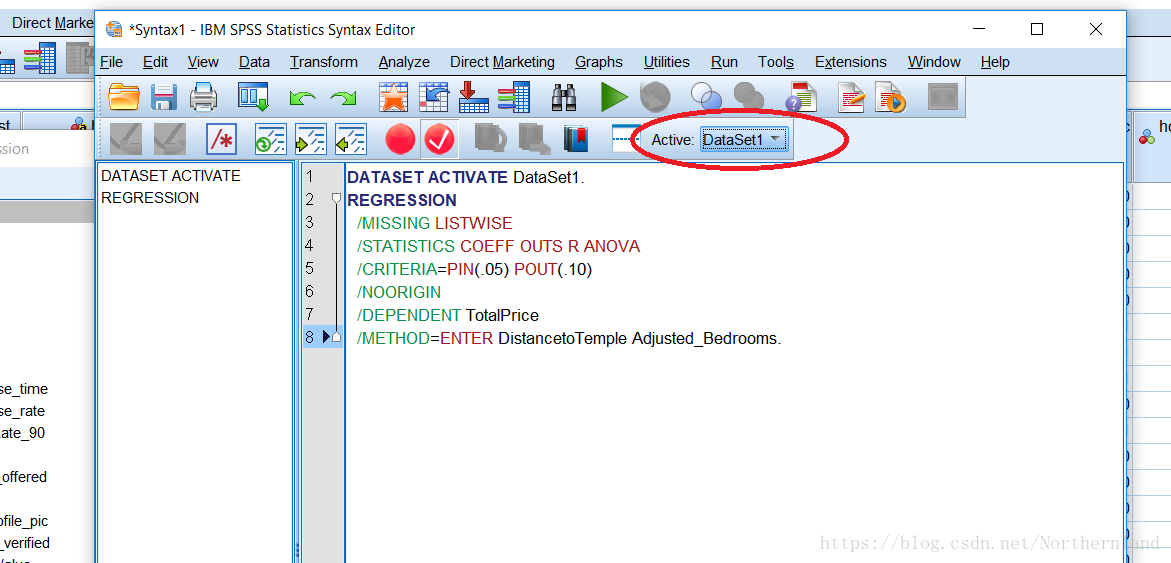Indent the selected syntax
Image resolution: width=1171 pixels, height=563 pixels.
pyautogui.click(x=311, y=139)
